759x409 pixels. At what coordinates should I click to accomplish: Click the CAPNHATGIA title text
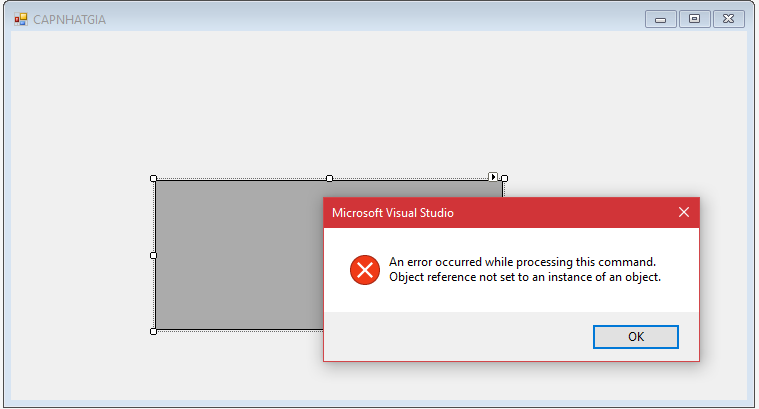pyautogui.click(x=69, y=20)
